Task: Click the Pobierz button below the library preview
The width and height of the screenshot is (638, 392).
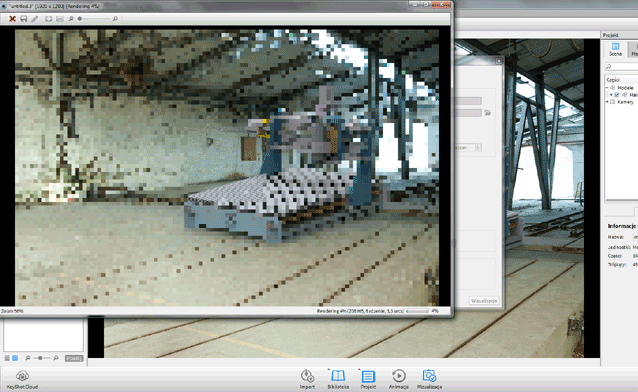Action: click(x=74, y=358)
